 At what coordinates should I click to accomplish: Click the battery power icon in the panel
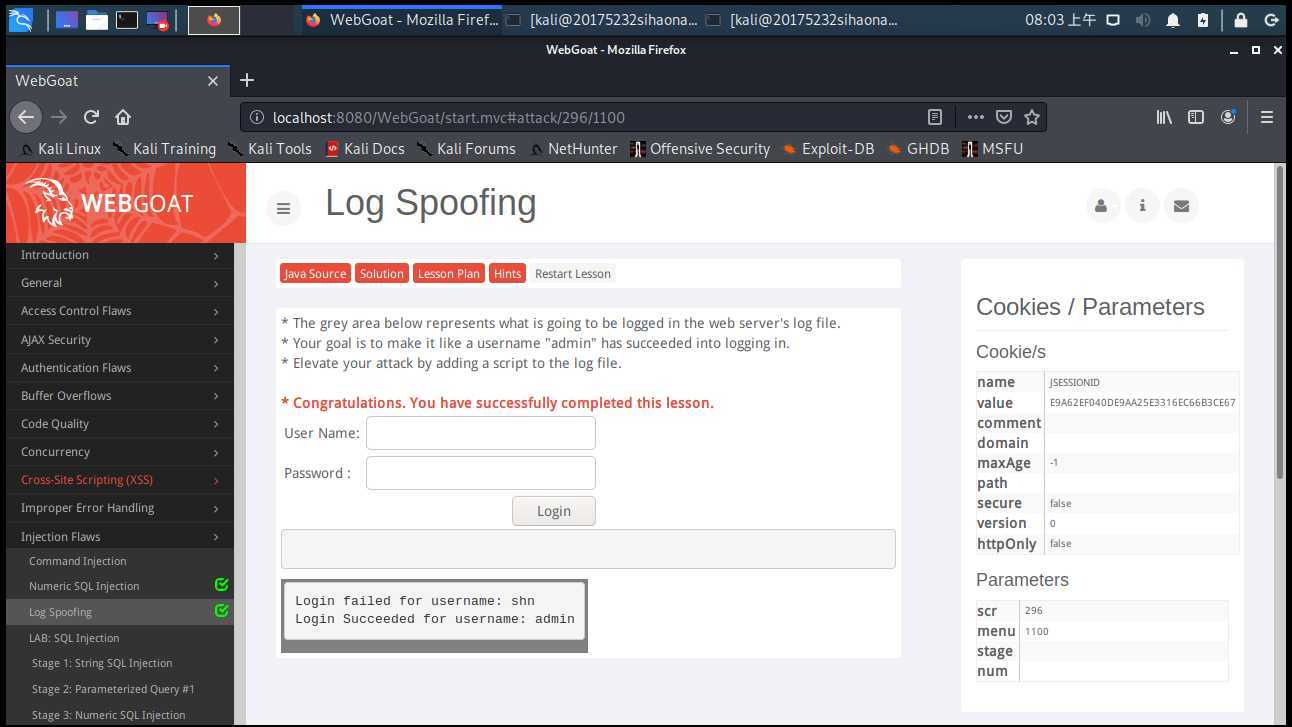1203,20
